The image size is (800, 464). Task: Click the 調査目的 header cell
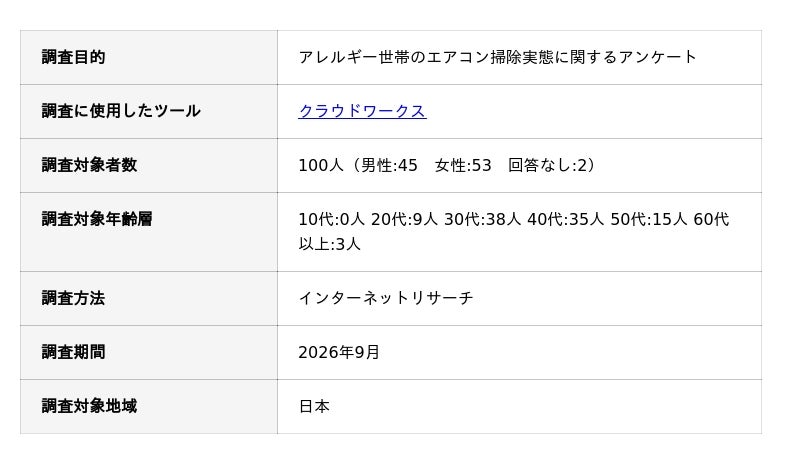pyautogui.click(x=148, y=57)
